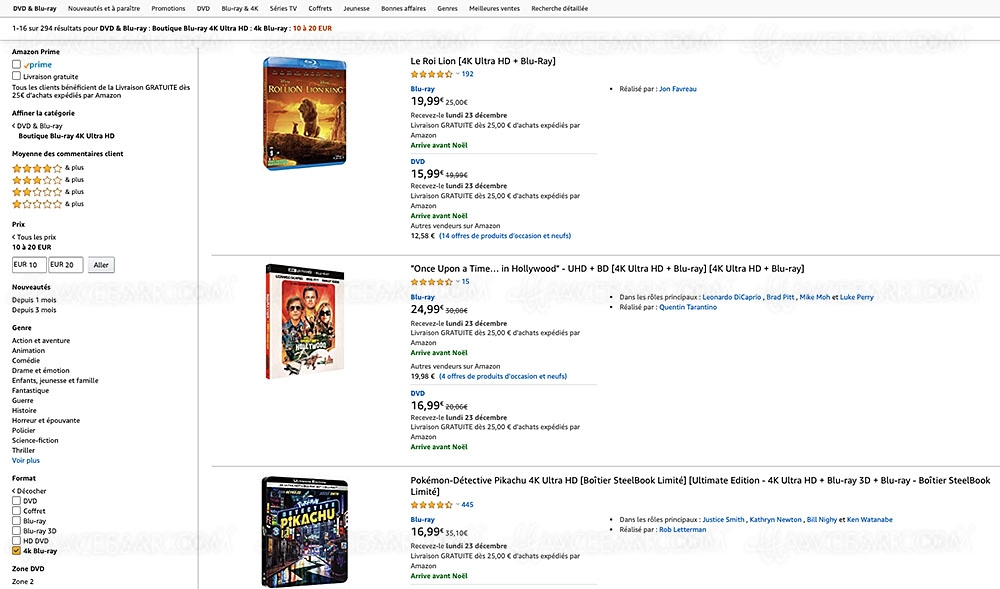The height and width of the screenshot is (589, 1000).
Task: Enable the prime filter checkbox
Action: click(15, 64)
